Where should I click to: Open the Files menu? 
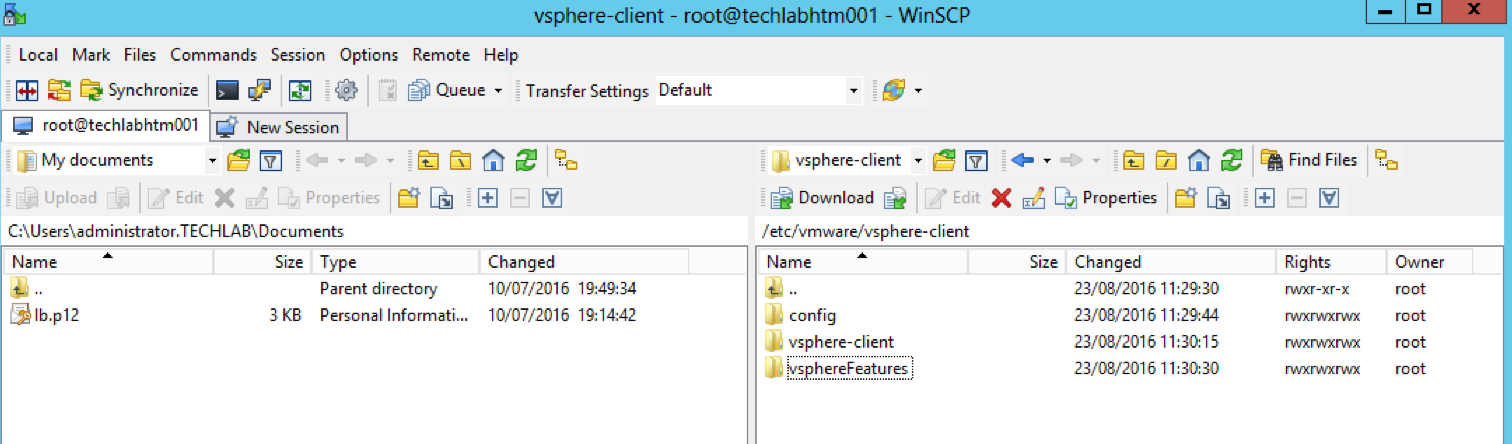140,55
